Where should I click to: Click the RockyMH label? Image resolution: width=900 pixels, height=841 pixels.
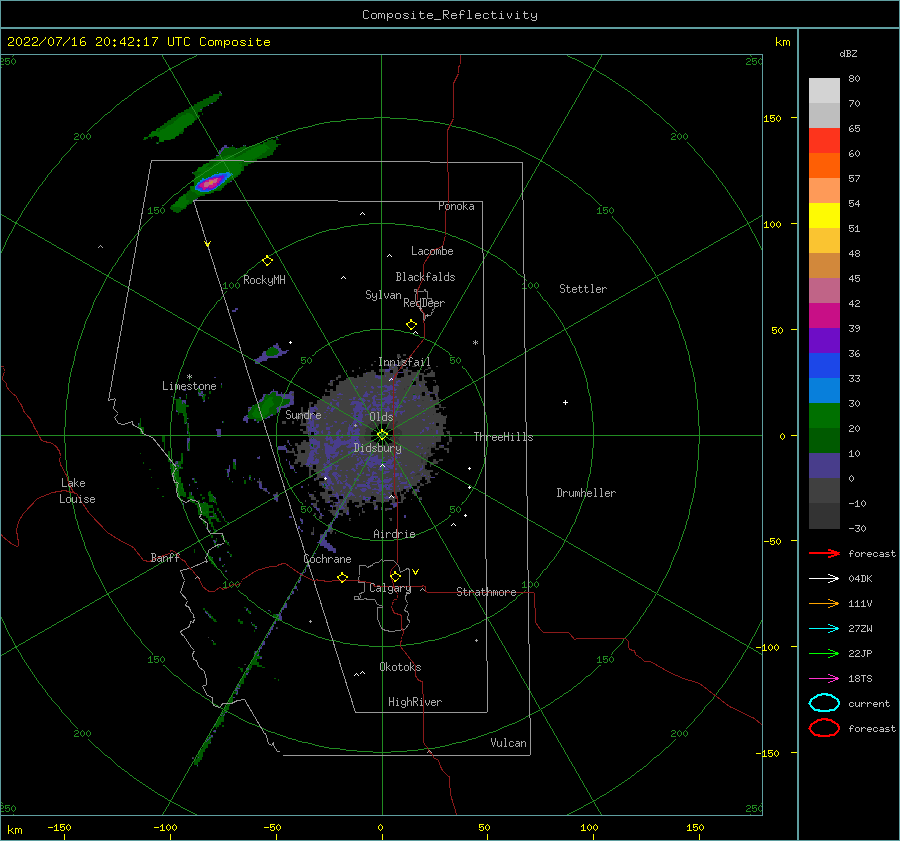click(x=264, y=280)
